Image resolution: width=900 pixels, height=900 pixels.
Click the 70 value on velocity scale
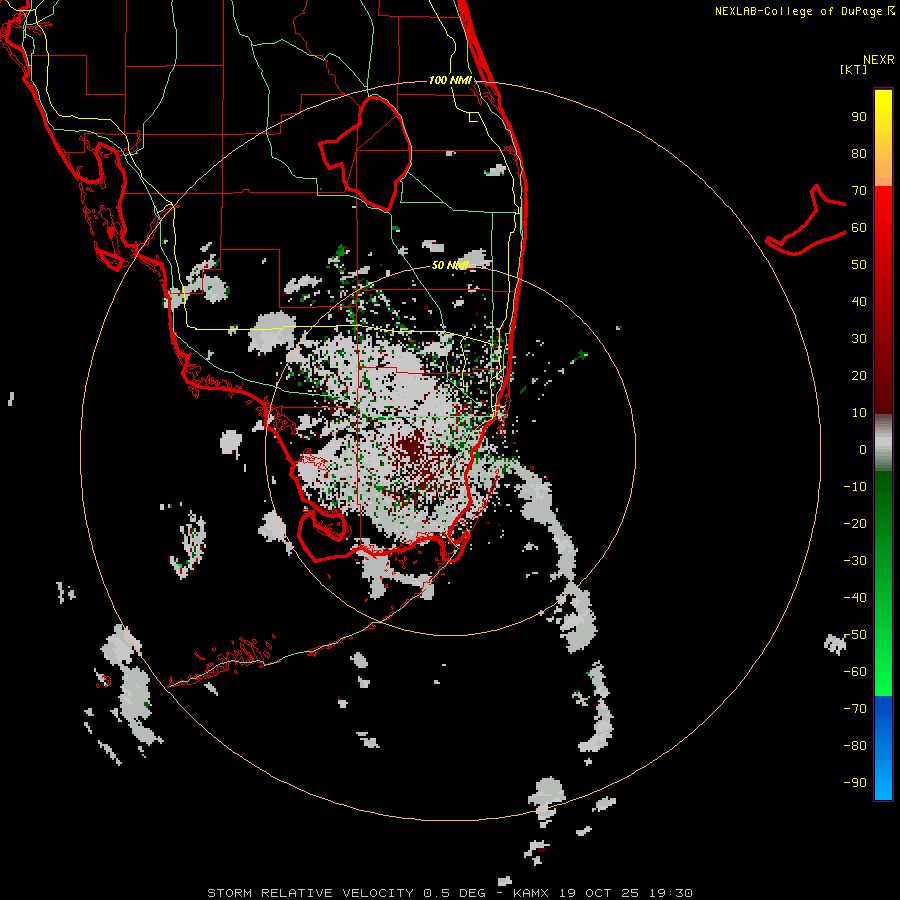point(859,191)
